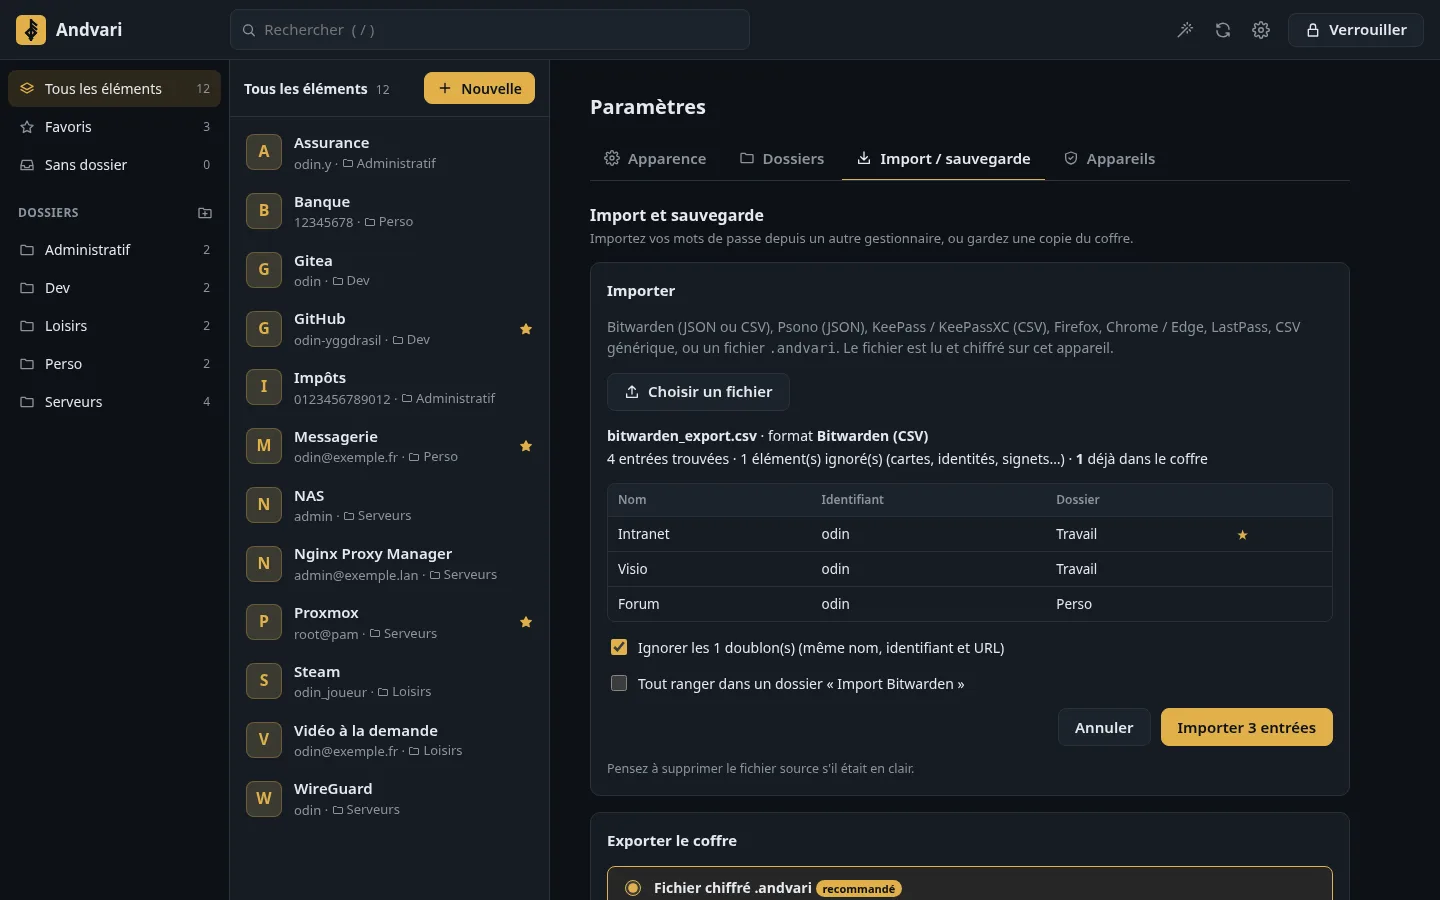Click the Verrouiller button

pos(1356,30)
